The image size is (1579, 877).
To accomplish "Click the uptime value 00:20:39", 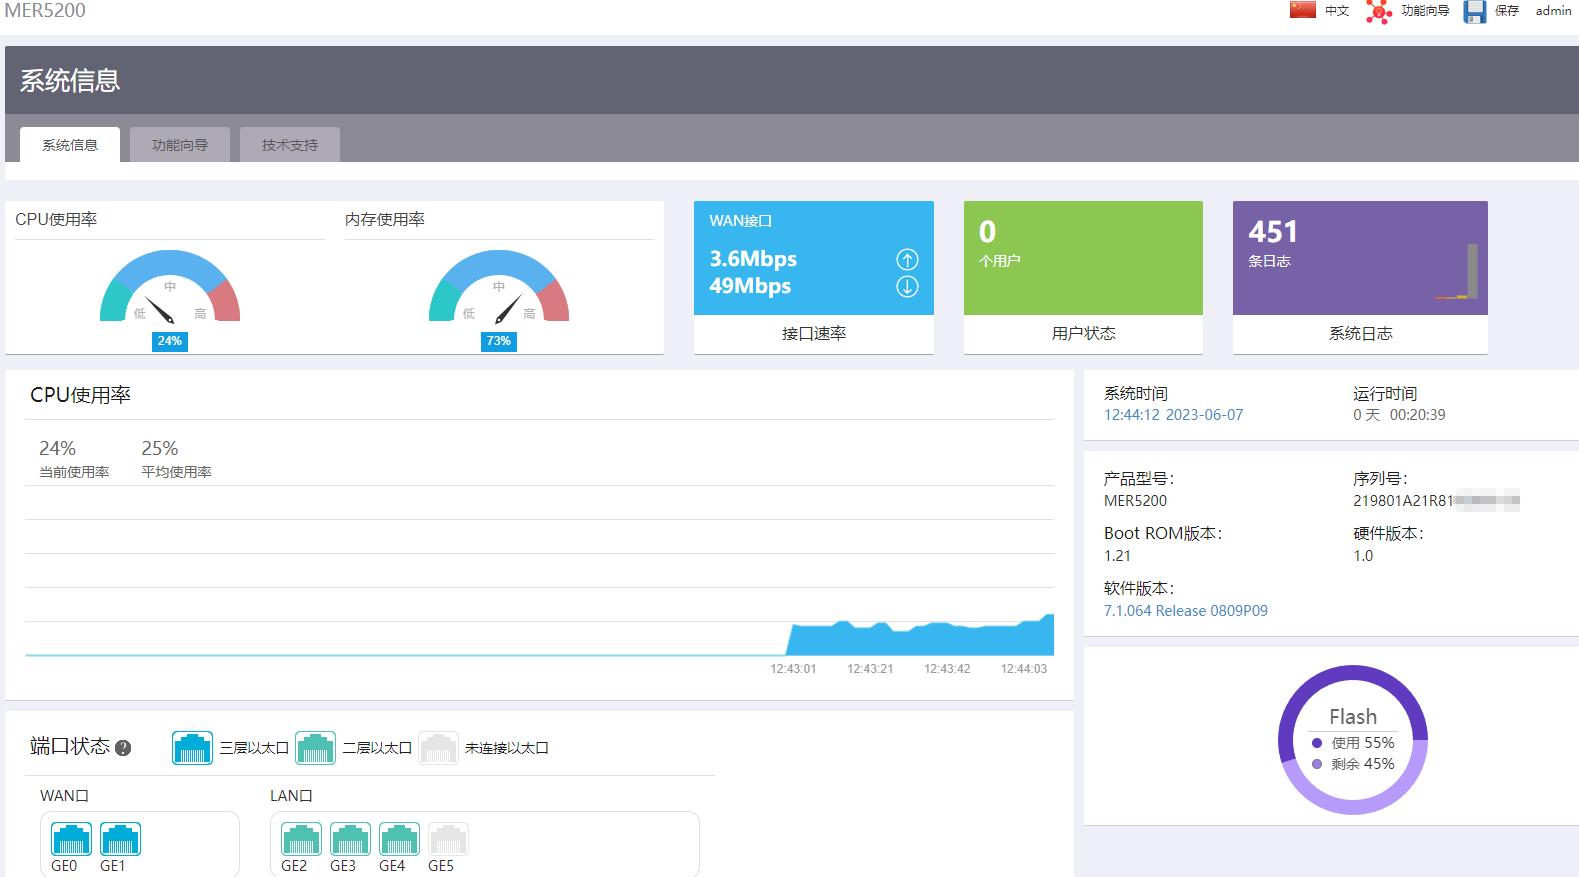I will [x=1417, y=415].
